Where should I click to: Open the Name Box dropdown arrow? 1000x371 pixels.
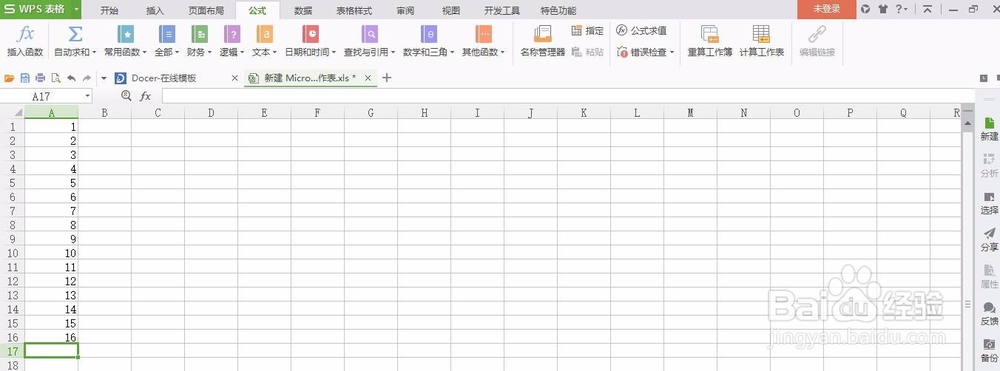[x=87, y=96]
